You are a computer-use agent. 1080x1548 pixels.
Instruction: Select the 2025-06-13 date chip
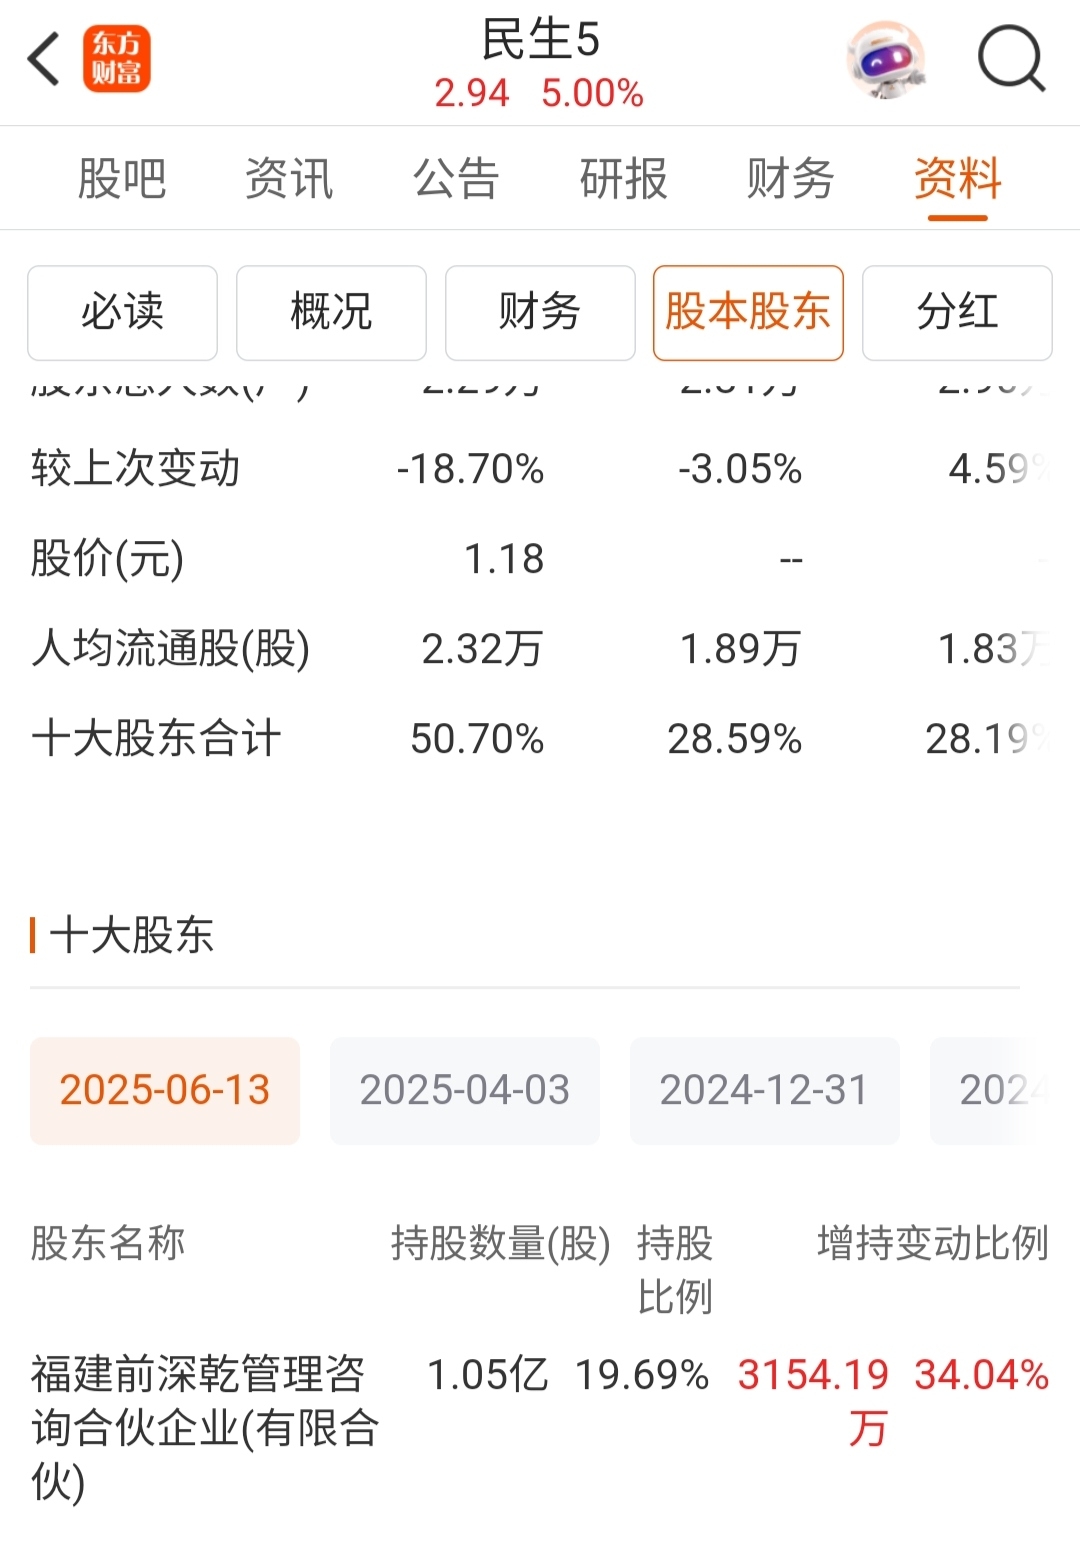coord(165,1091)
